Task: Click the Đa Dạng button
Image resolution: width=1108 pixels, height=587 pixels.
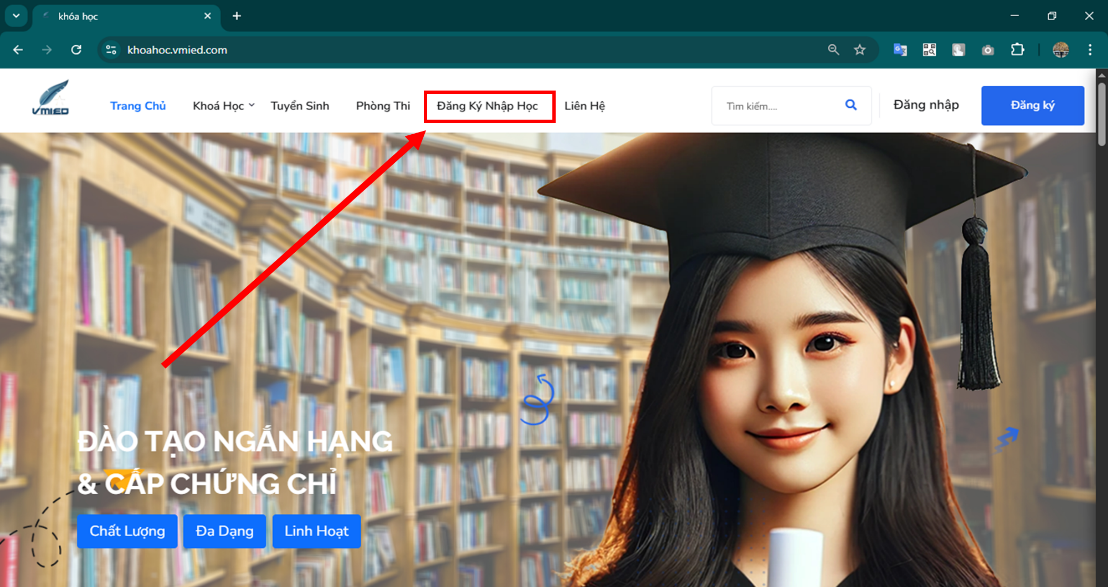Action: click(x=225, y=531)
